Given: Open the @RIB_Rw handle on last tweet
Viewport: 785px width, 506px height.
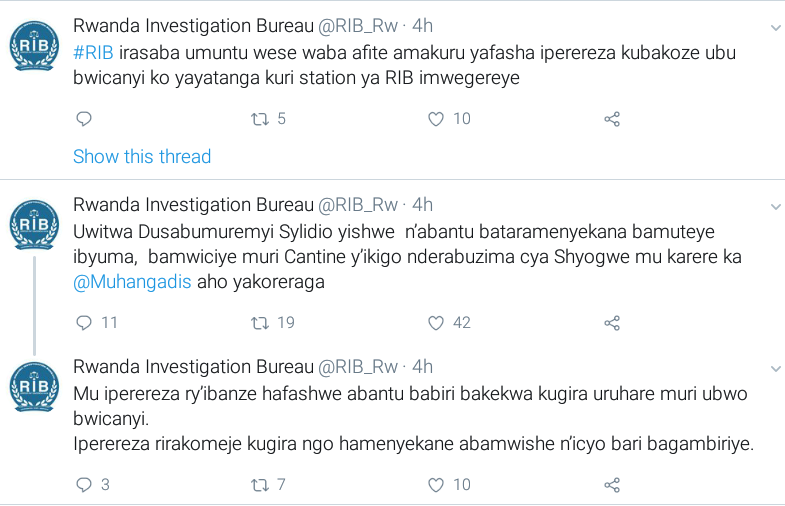Looking at the screenshot, I should pyautogui.click(x=358, y=367).
